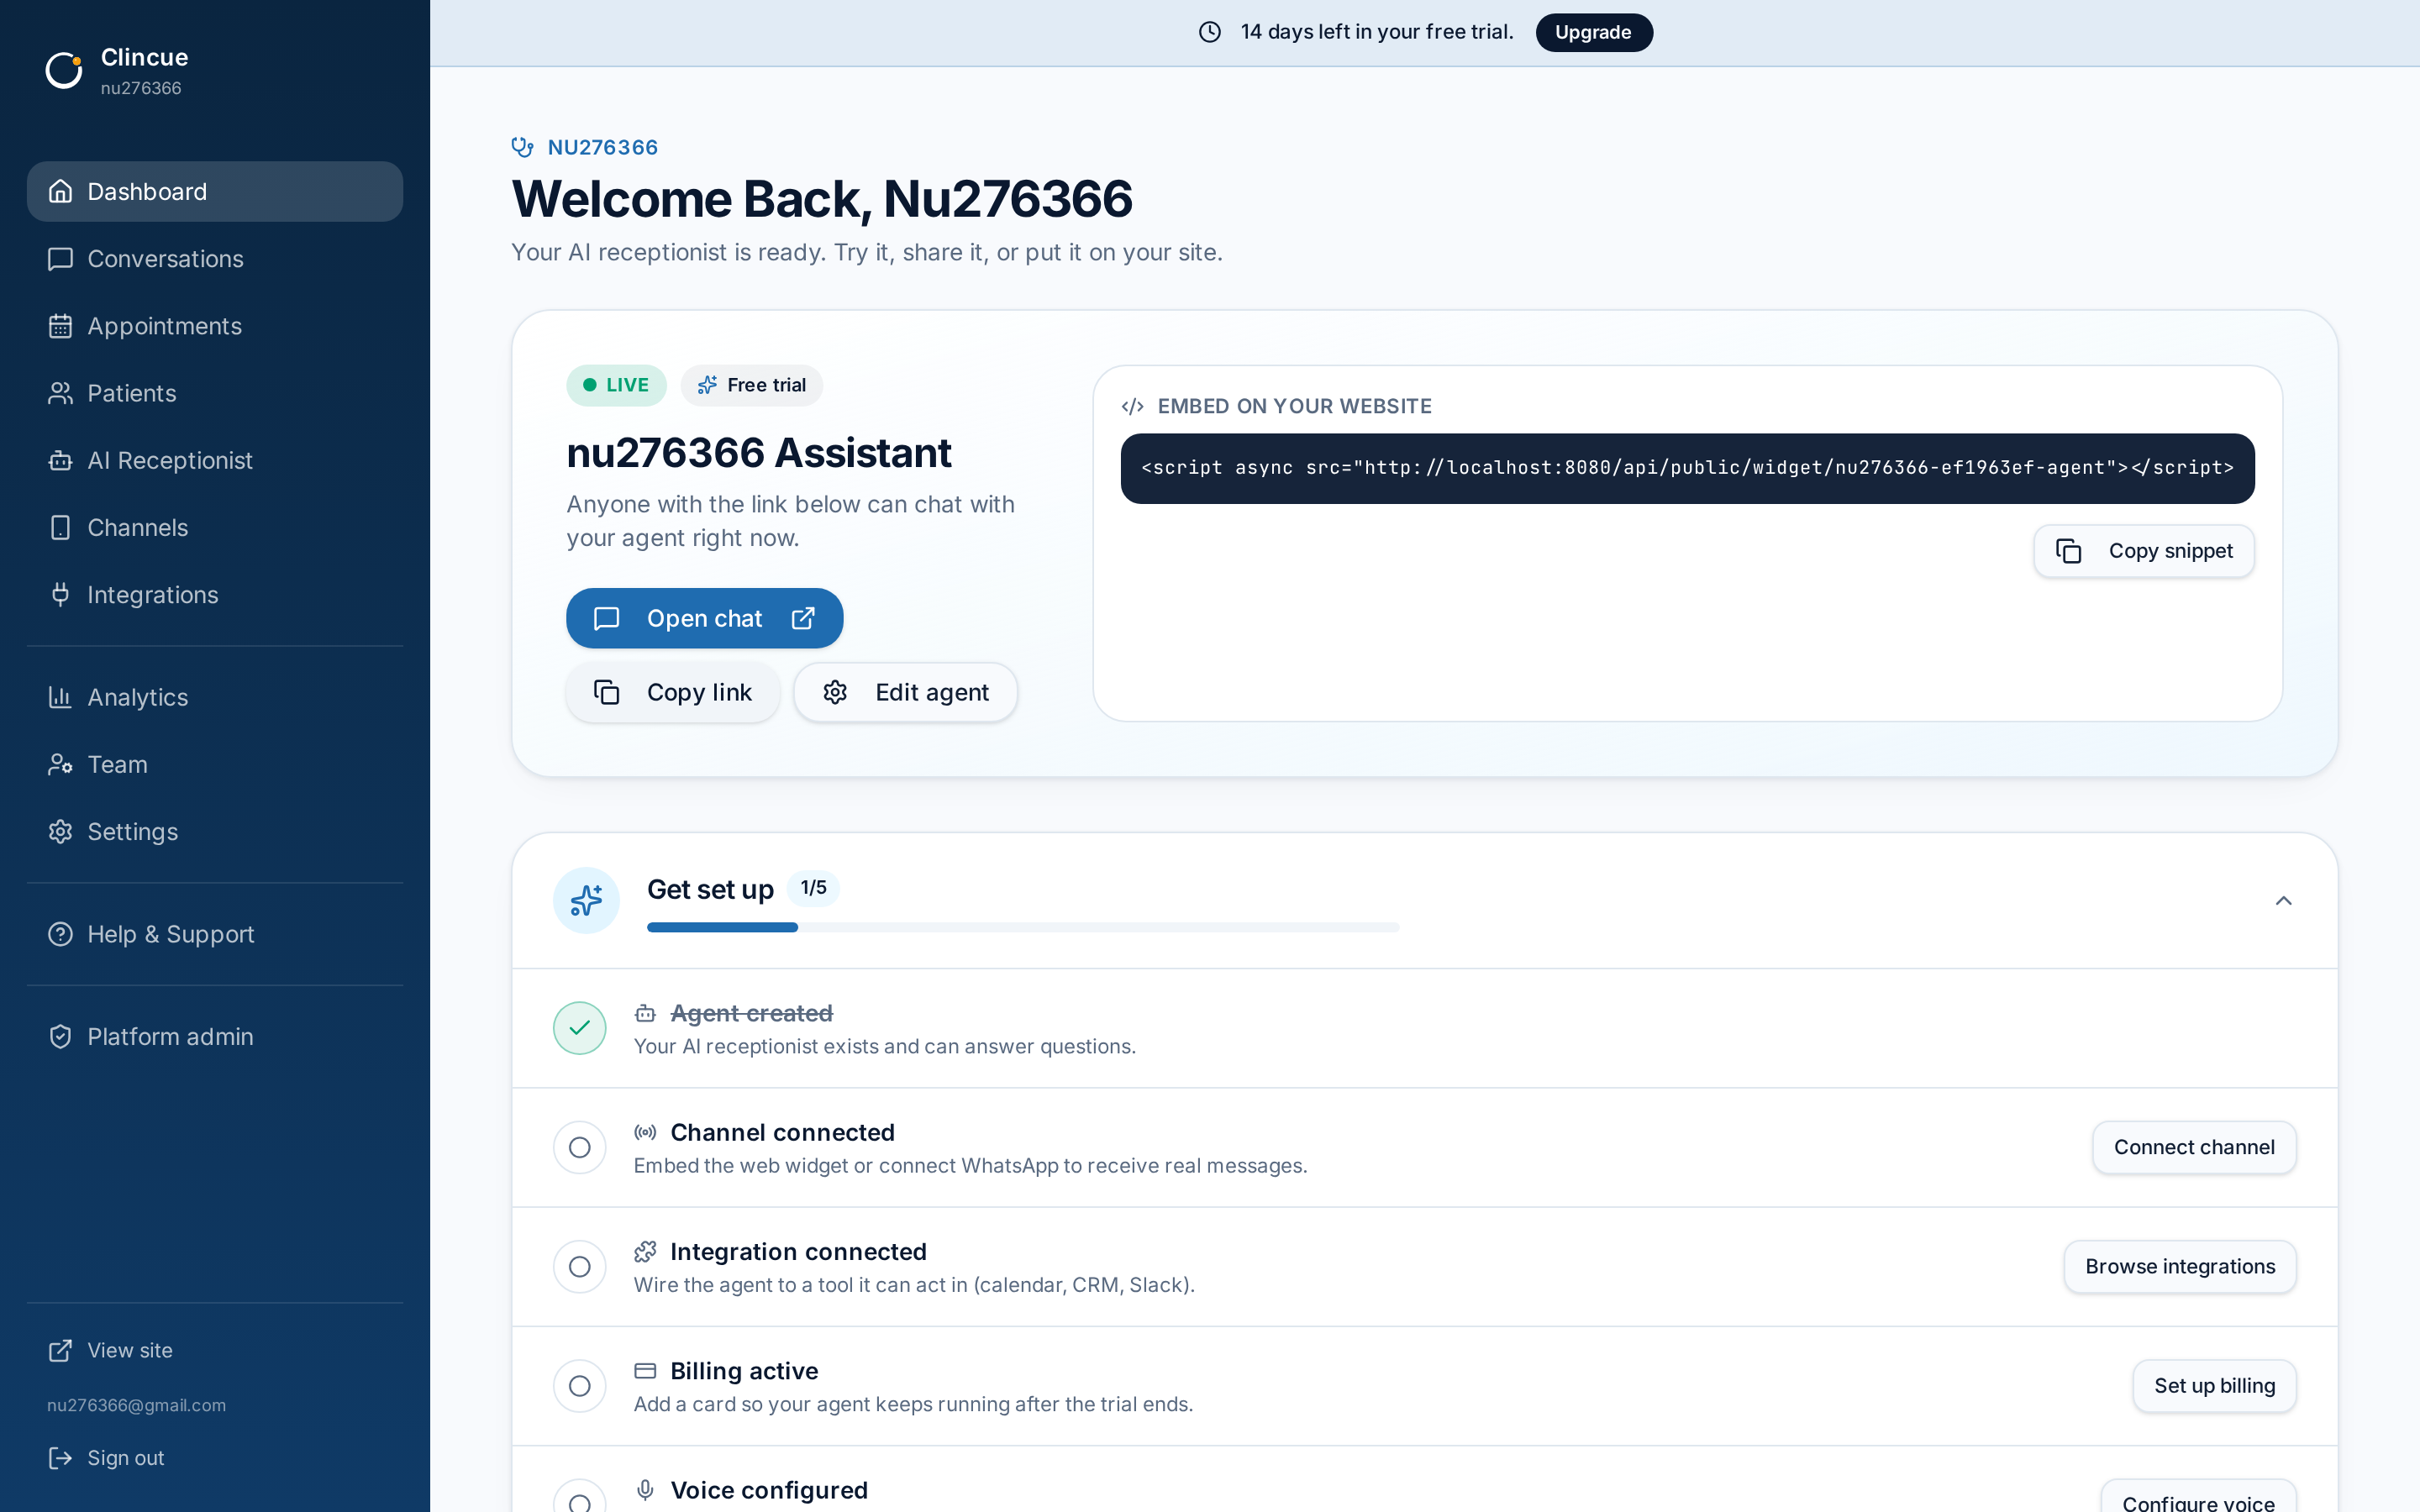The height and width of the screenshot is (1512, 2420).
Task: Click the stethoscope icon beside NU276366
Action: (522, 147)
